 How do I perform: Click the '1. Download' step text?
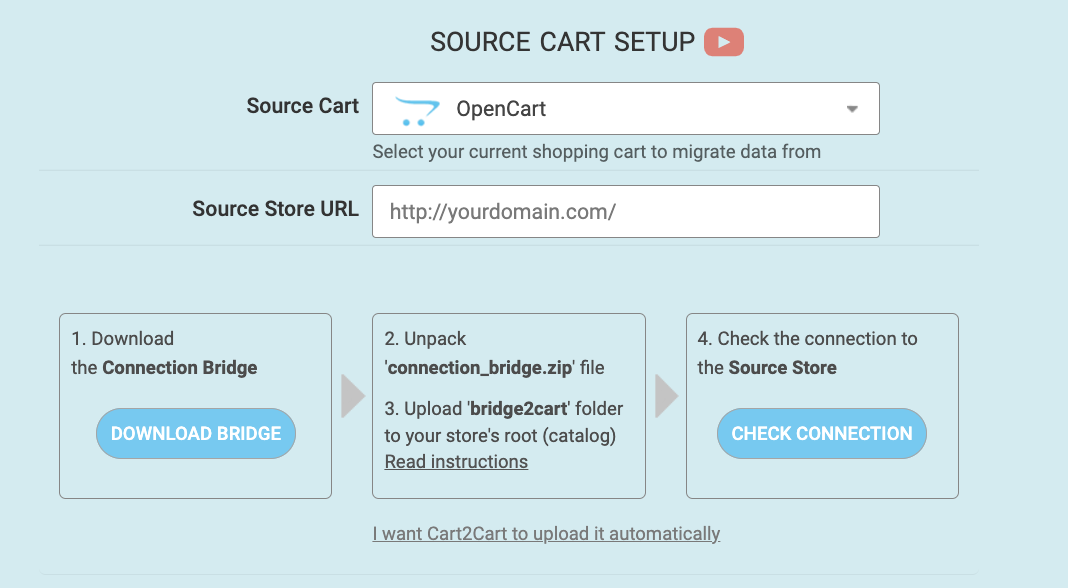[123, 339]
